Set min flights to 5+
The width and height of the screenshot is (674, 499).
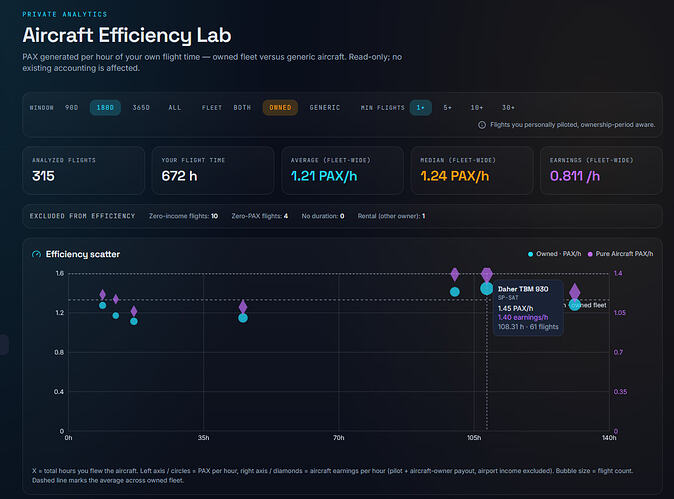[447, 107]
